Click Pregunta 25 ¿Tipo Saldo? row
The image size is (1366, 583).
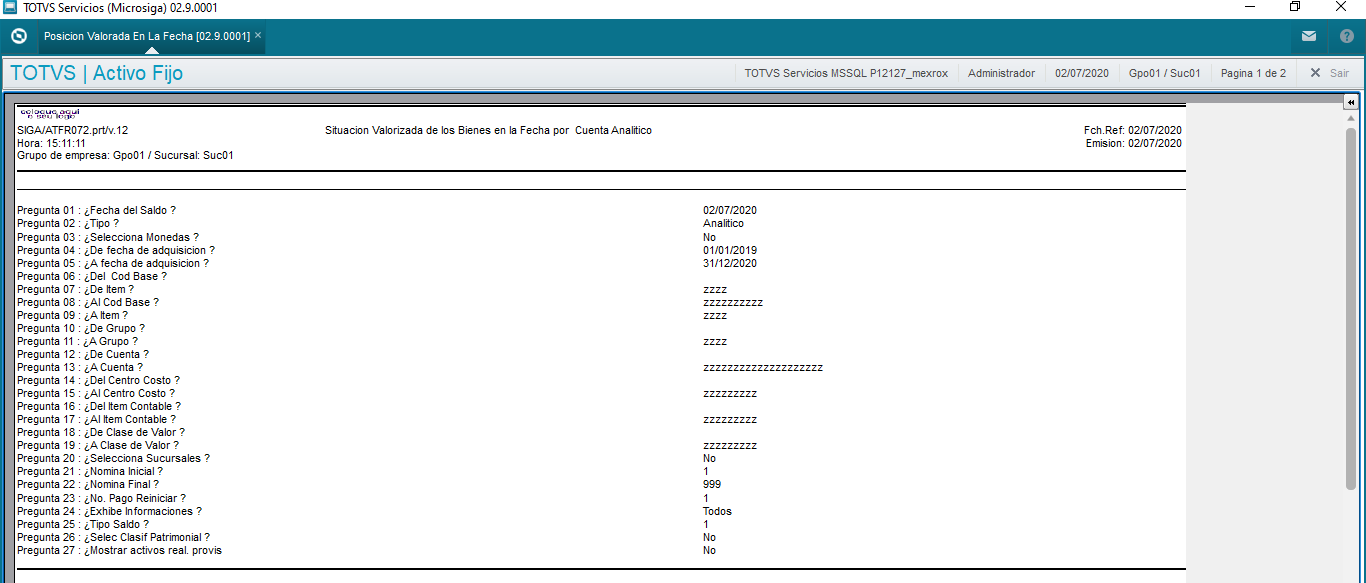83,524
